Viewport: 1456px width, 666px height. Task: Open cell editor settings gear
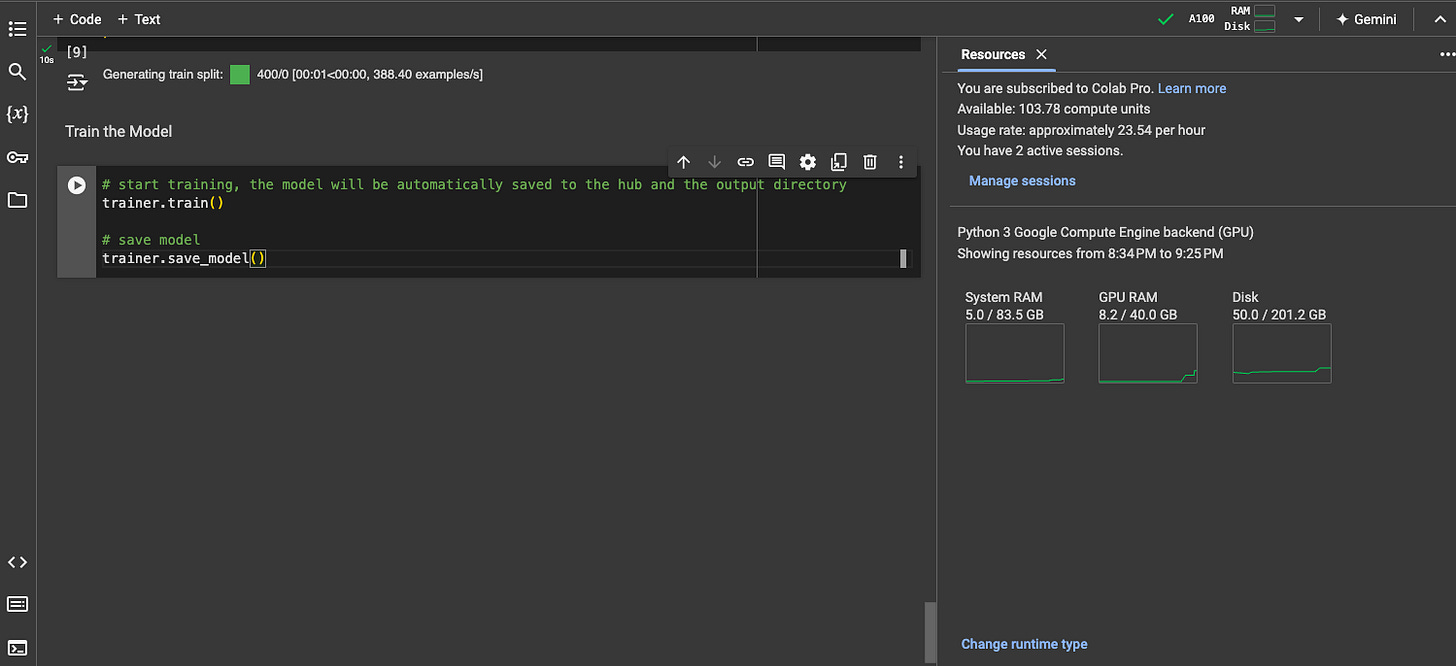coord(808,162)
